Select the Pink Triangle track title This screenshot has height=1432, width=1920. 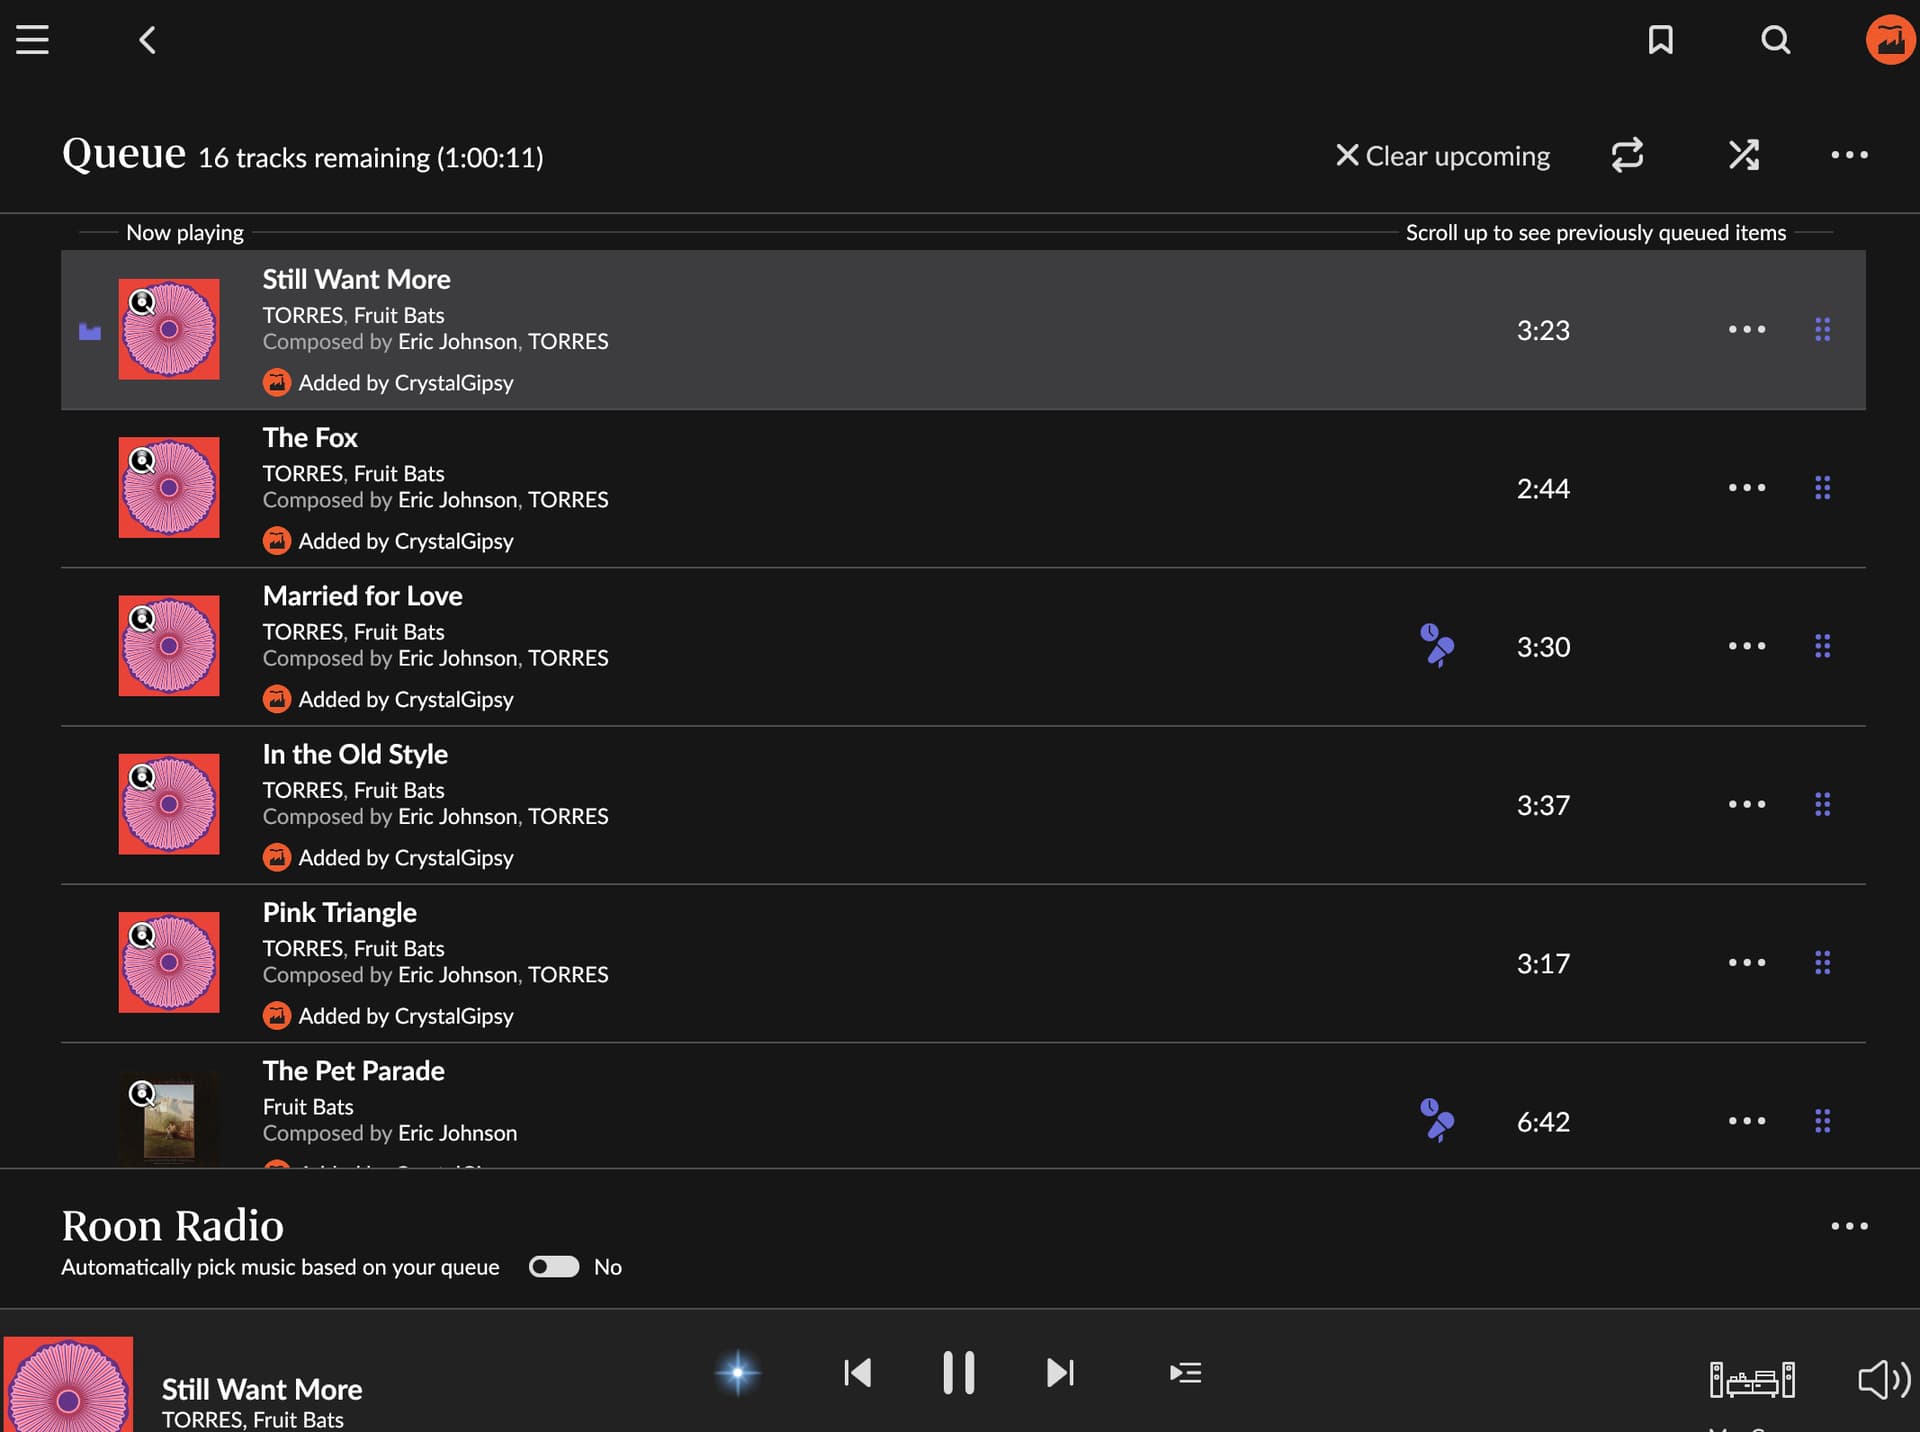[339, 912]
